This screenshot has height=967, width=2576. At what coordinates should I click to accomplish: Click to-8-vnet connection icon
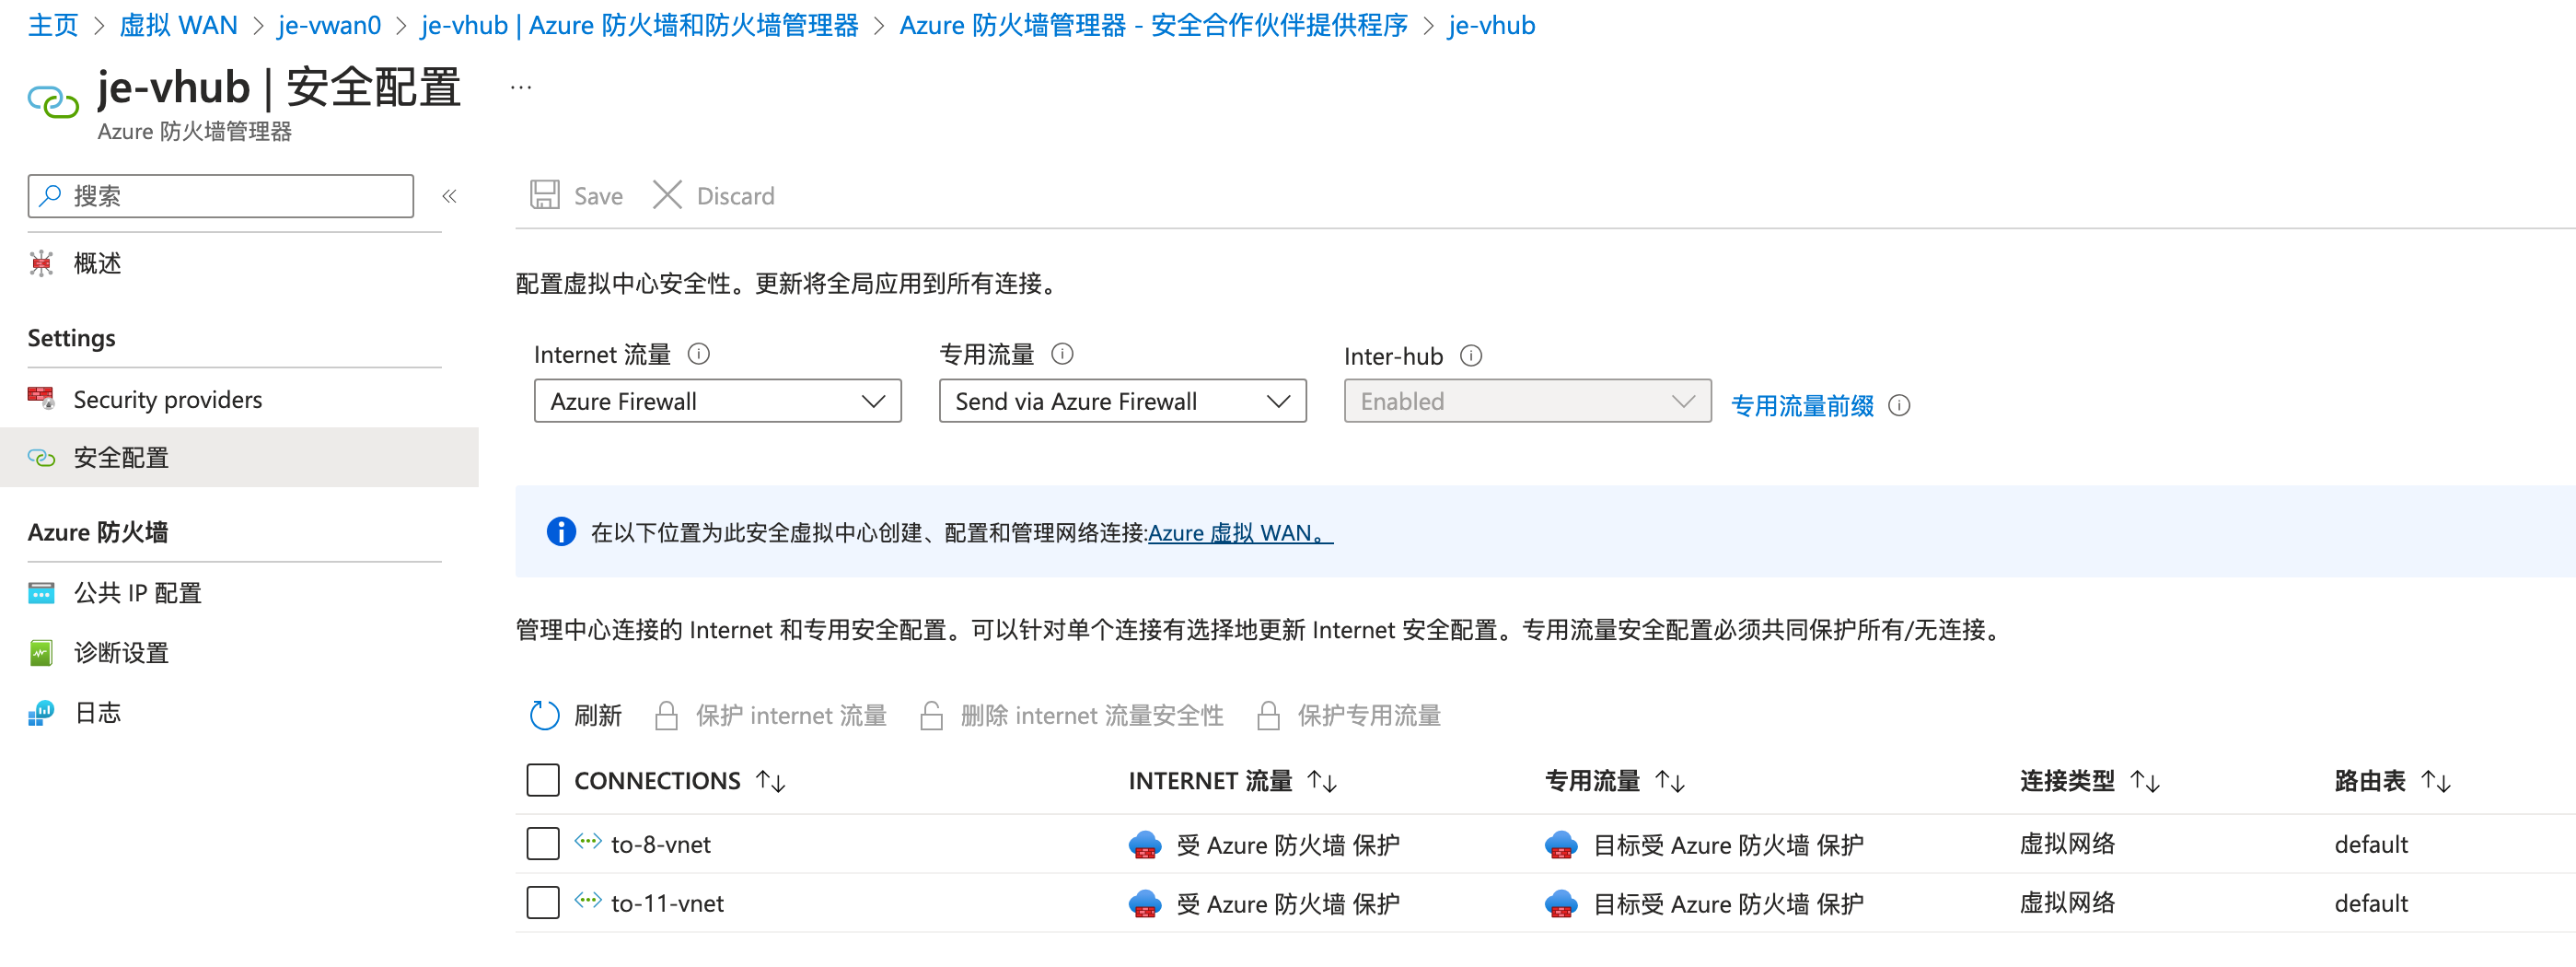pos(588,842)
